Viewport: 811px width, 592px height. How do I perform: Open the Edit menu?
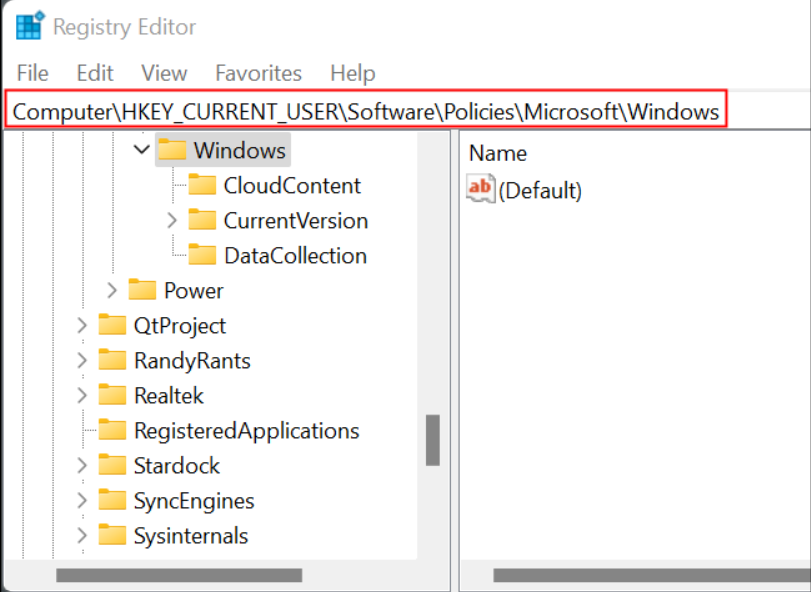[x=95, y=73]
